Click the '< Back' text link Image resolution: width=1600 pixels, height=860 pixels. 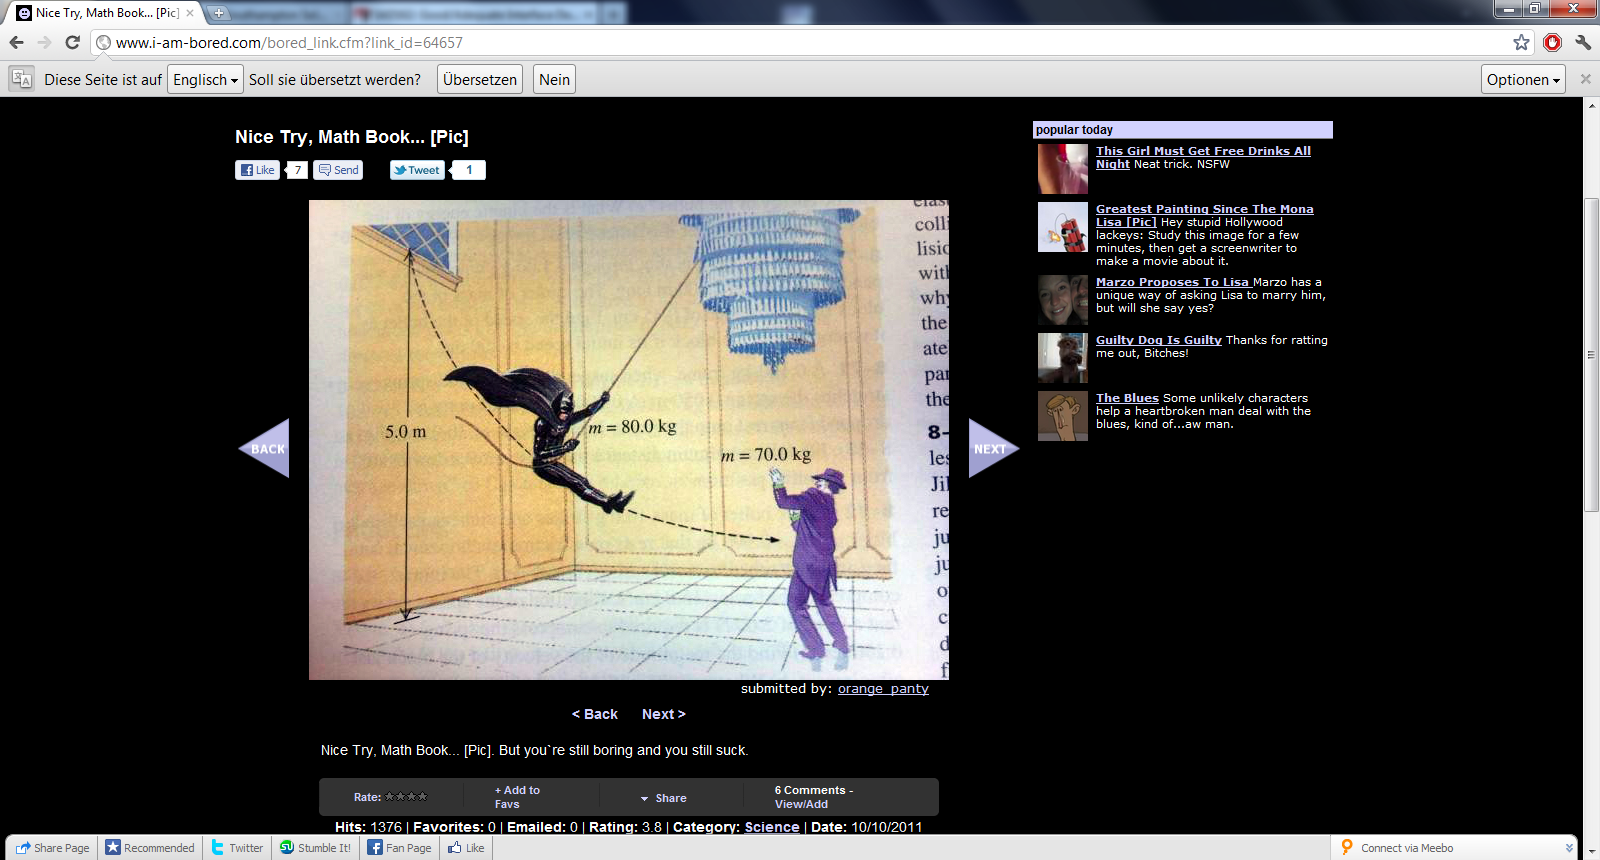pyautogui.click(x=594, y=714)
